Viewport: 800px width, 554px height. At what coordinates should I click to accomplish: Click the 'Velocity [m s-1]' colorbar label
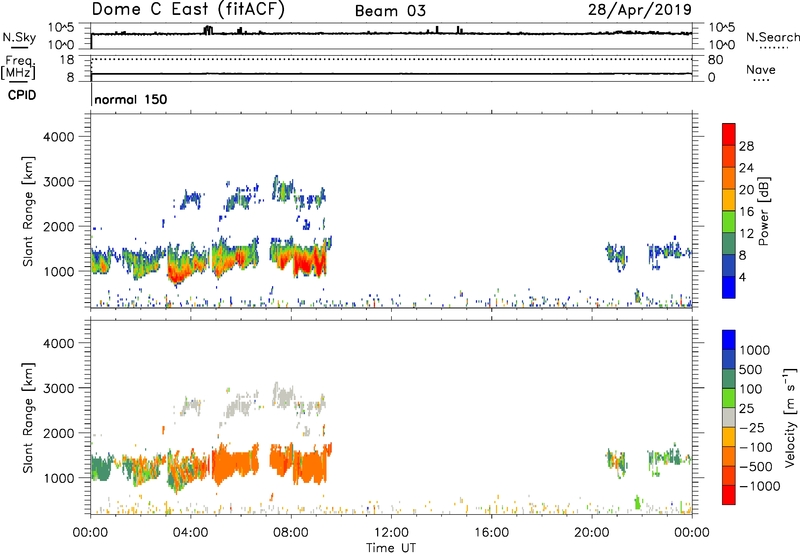(x=790, y=417)
